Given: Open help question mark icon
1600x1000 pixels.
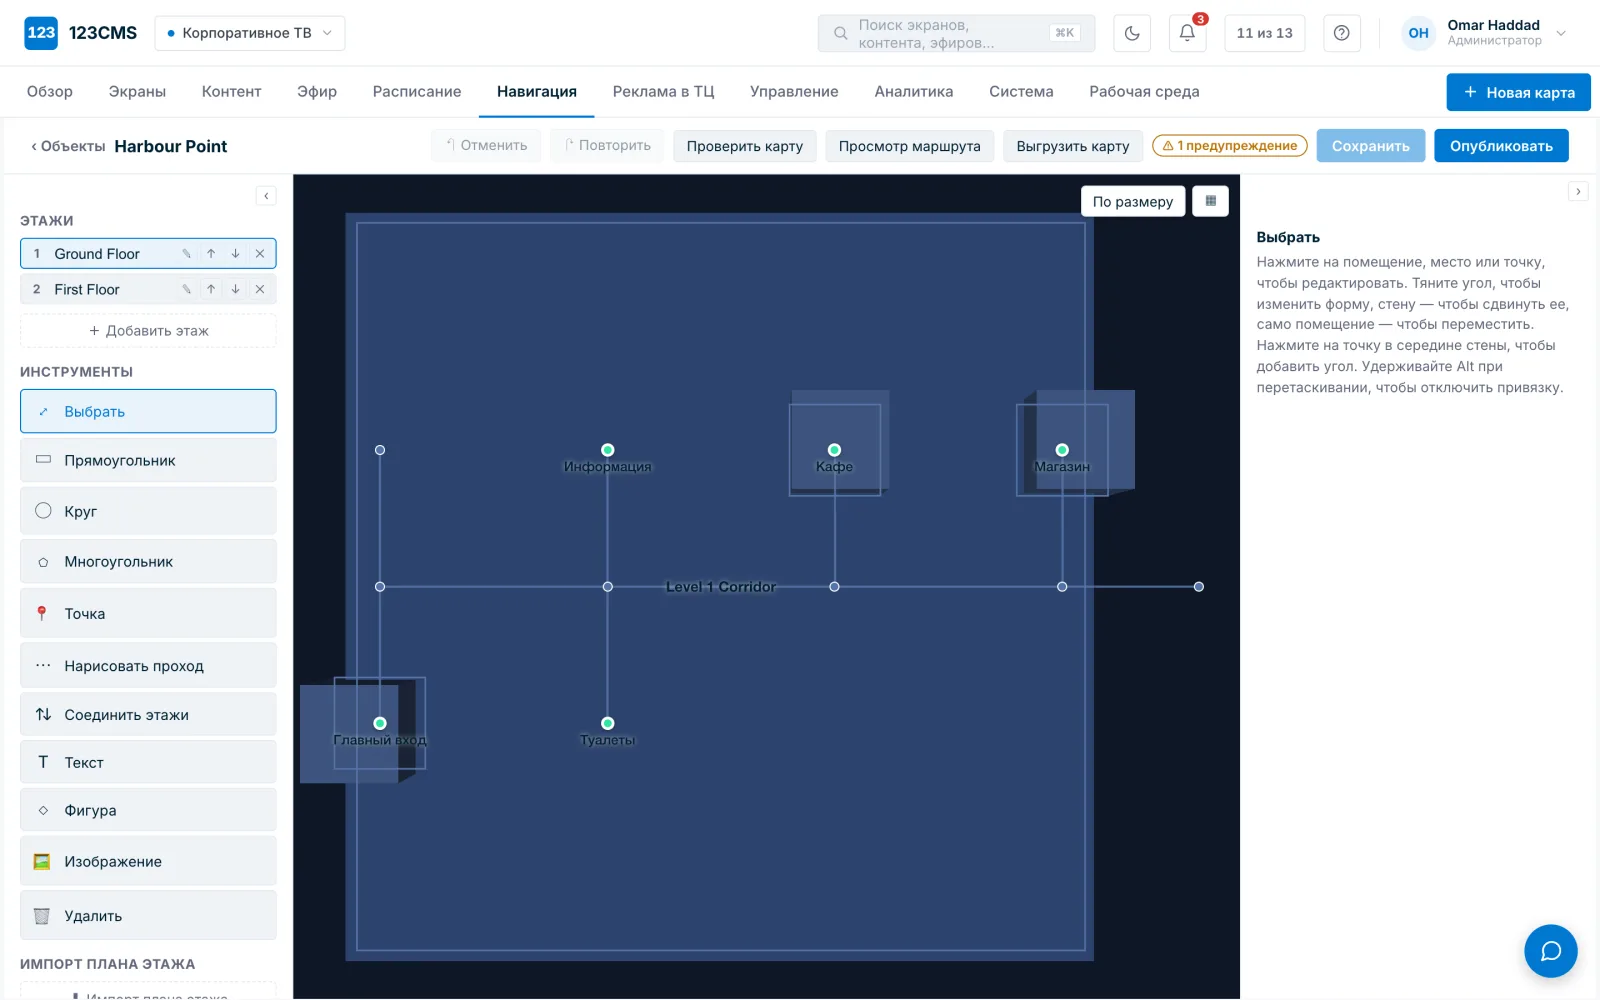Looking at the screenshot, I should pyautogui.click(x=1342, y=33).
